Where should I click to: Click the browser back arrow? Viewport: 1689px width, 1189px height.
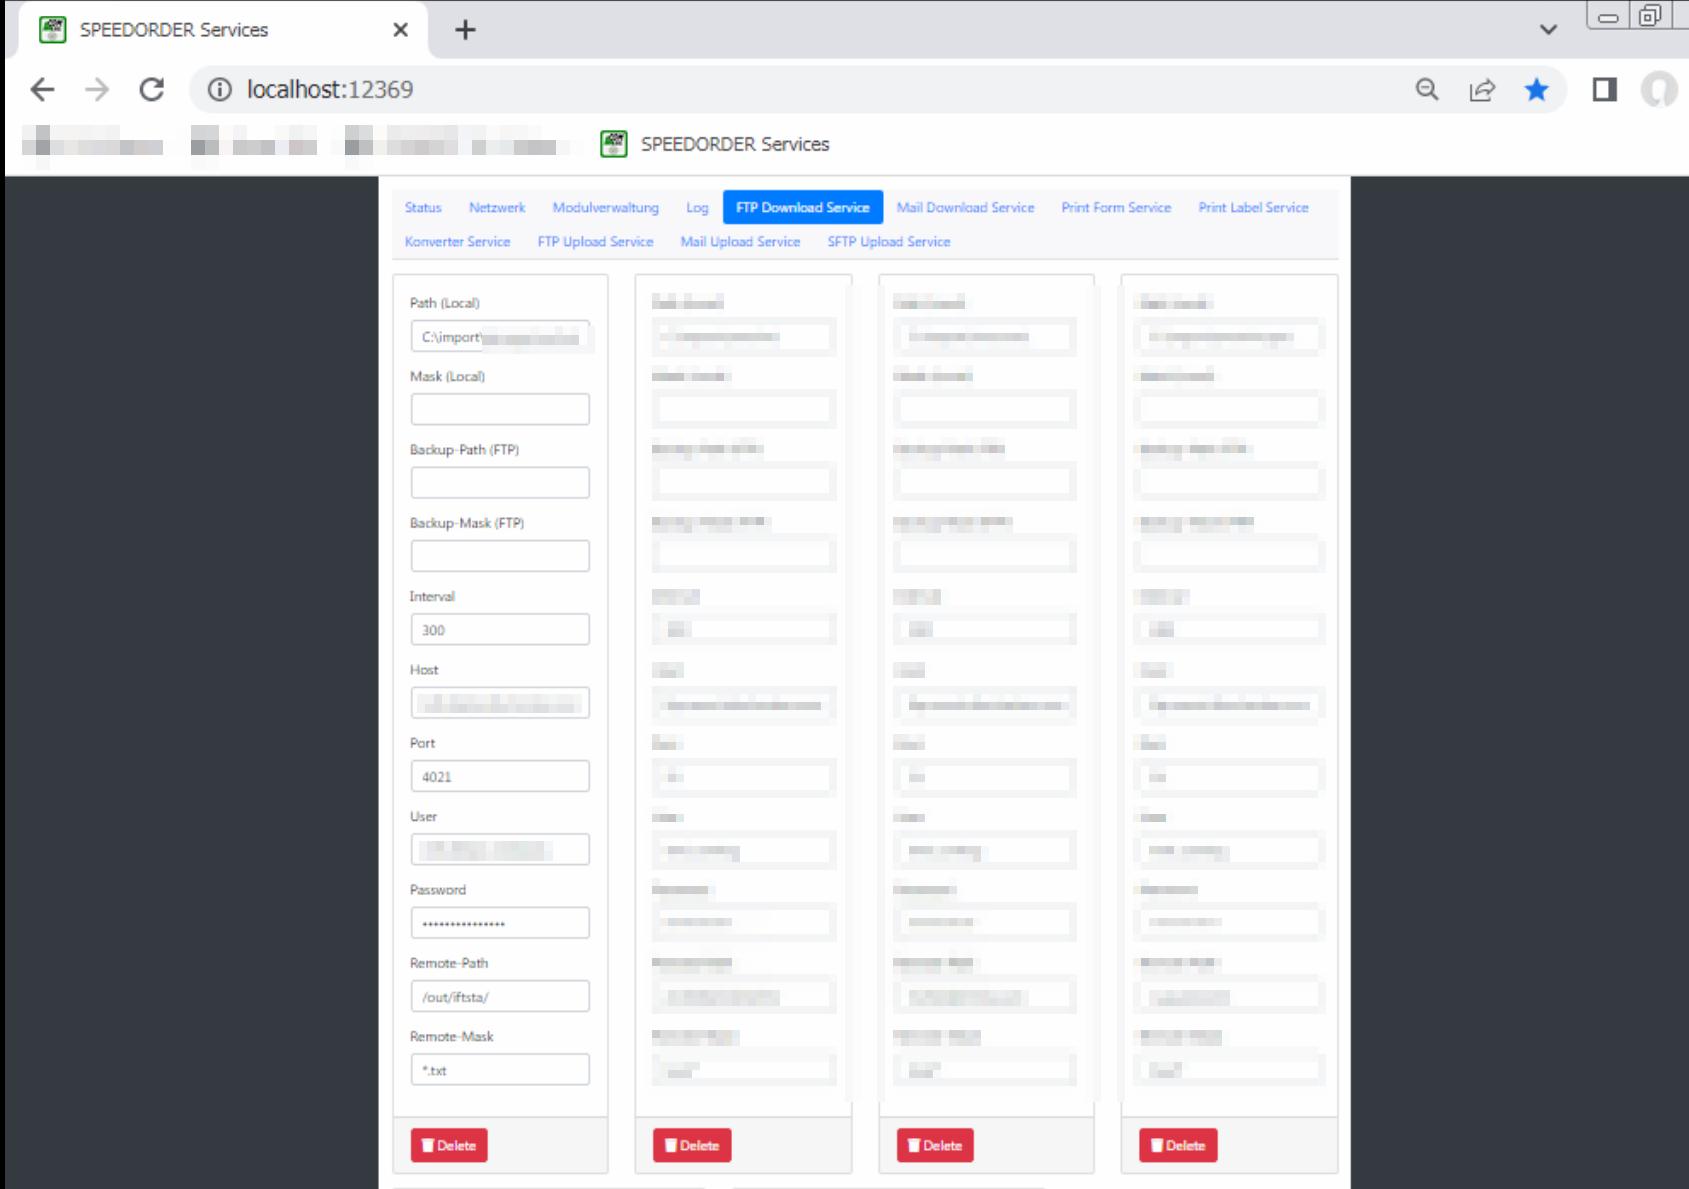[x=42, y=90]
